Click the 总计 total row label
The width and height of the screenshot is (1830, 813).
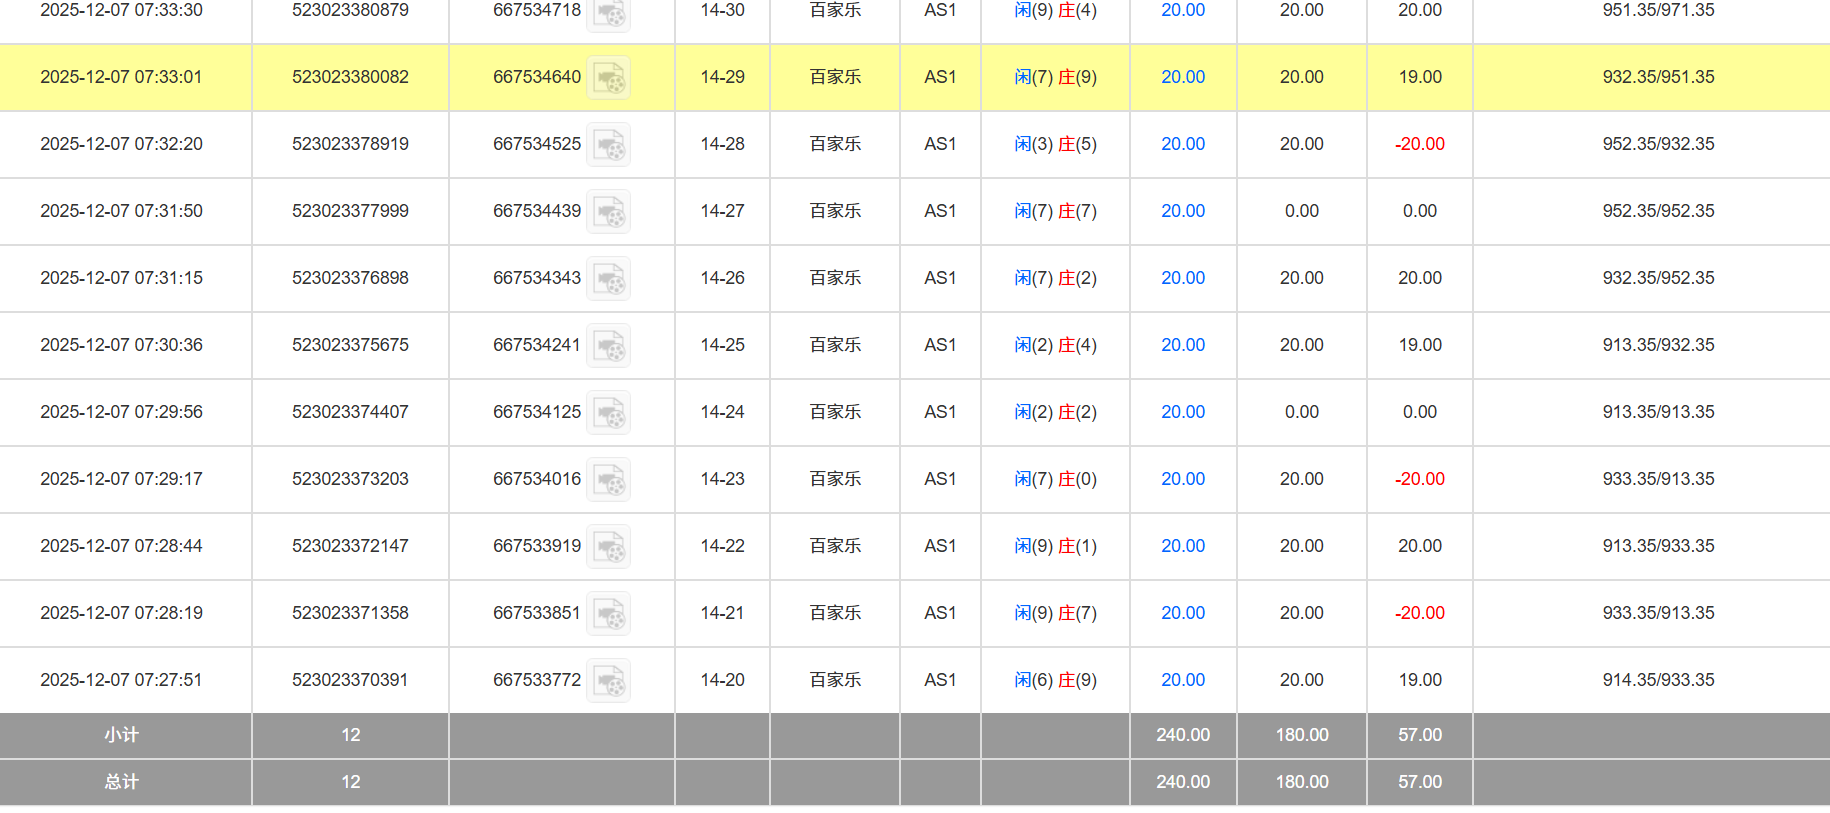coord(121,782)
